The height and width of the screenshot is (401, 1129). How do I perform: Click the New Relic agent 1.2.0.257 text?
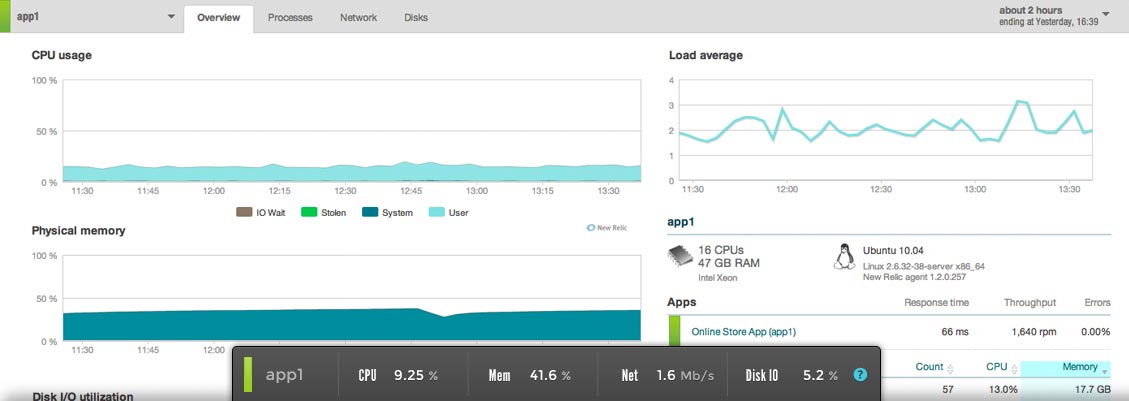pyautogui.click(x=914, y=276)
